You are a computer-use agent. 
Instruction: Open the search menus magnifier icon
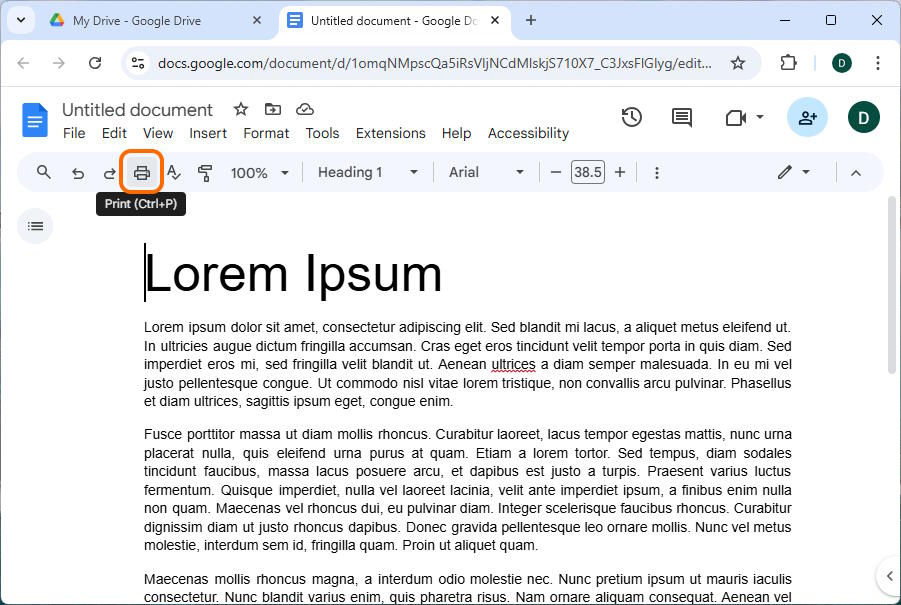(x=44, y=172)
